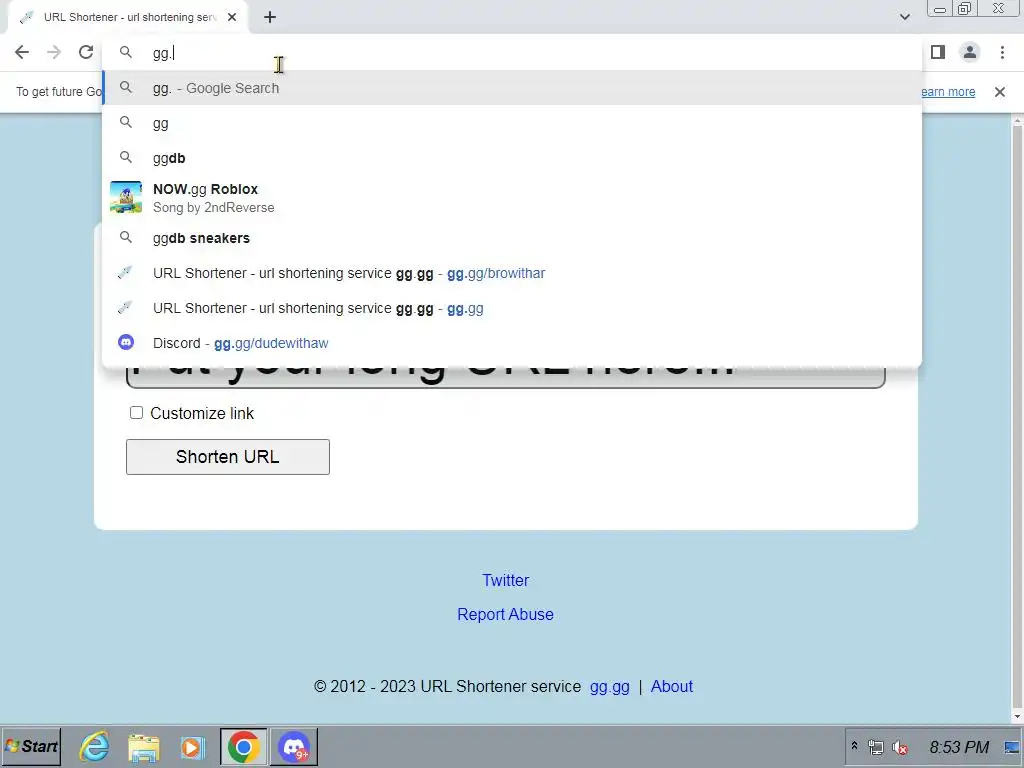This screenshot has height=768, width=1024.
Task: Go back using the browser back arrow
Action: (22, 52)
